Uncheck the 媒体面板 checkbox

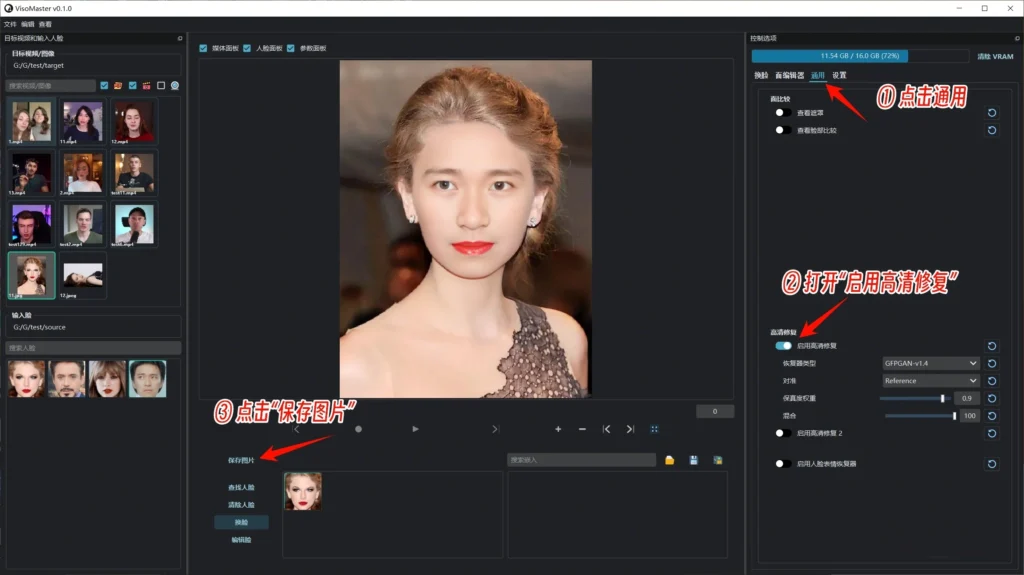(x=204, y=48)
